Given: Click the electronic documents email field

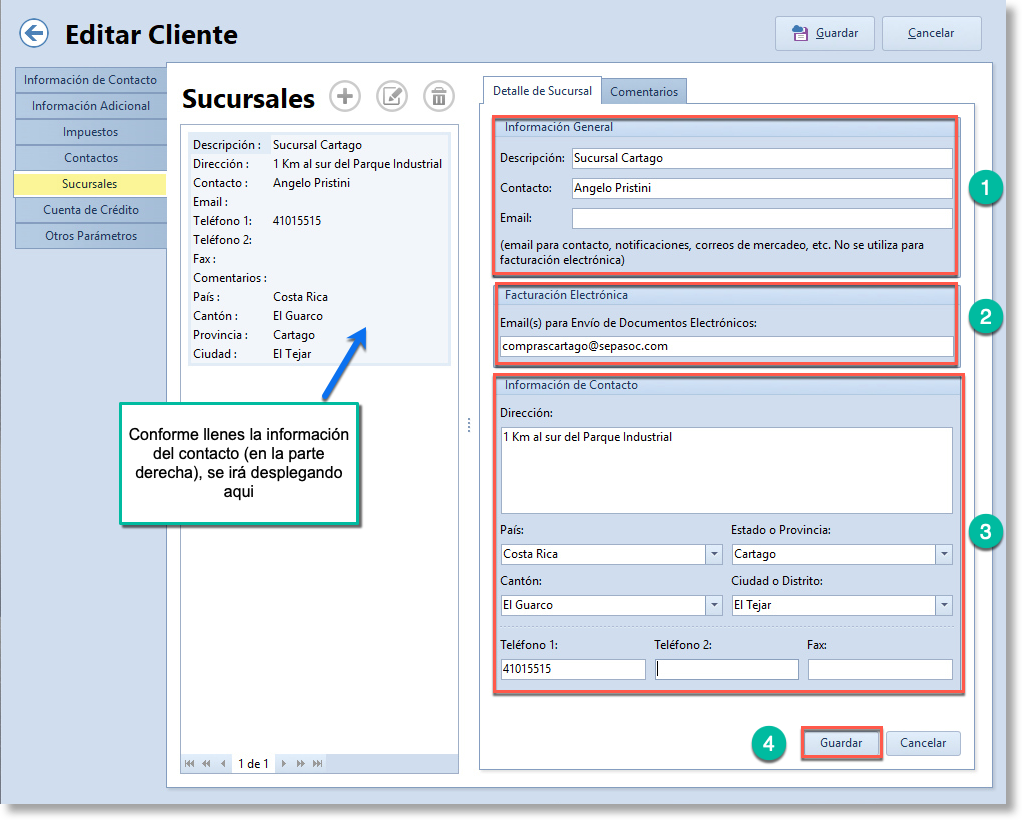Looking at the screenshot, I should pyautogui.click(x=727, y=346).
